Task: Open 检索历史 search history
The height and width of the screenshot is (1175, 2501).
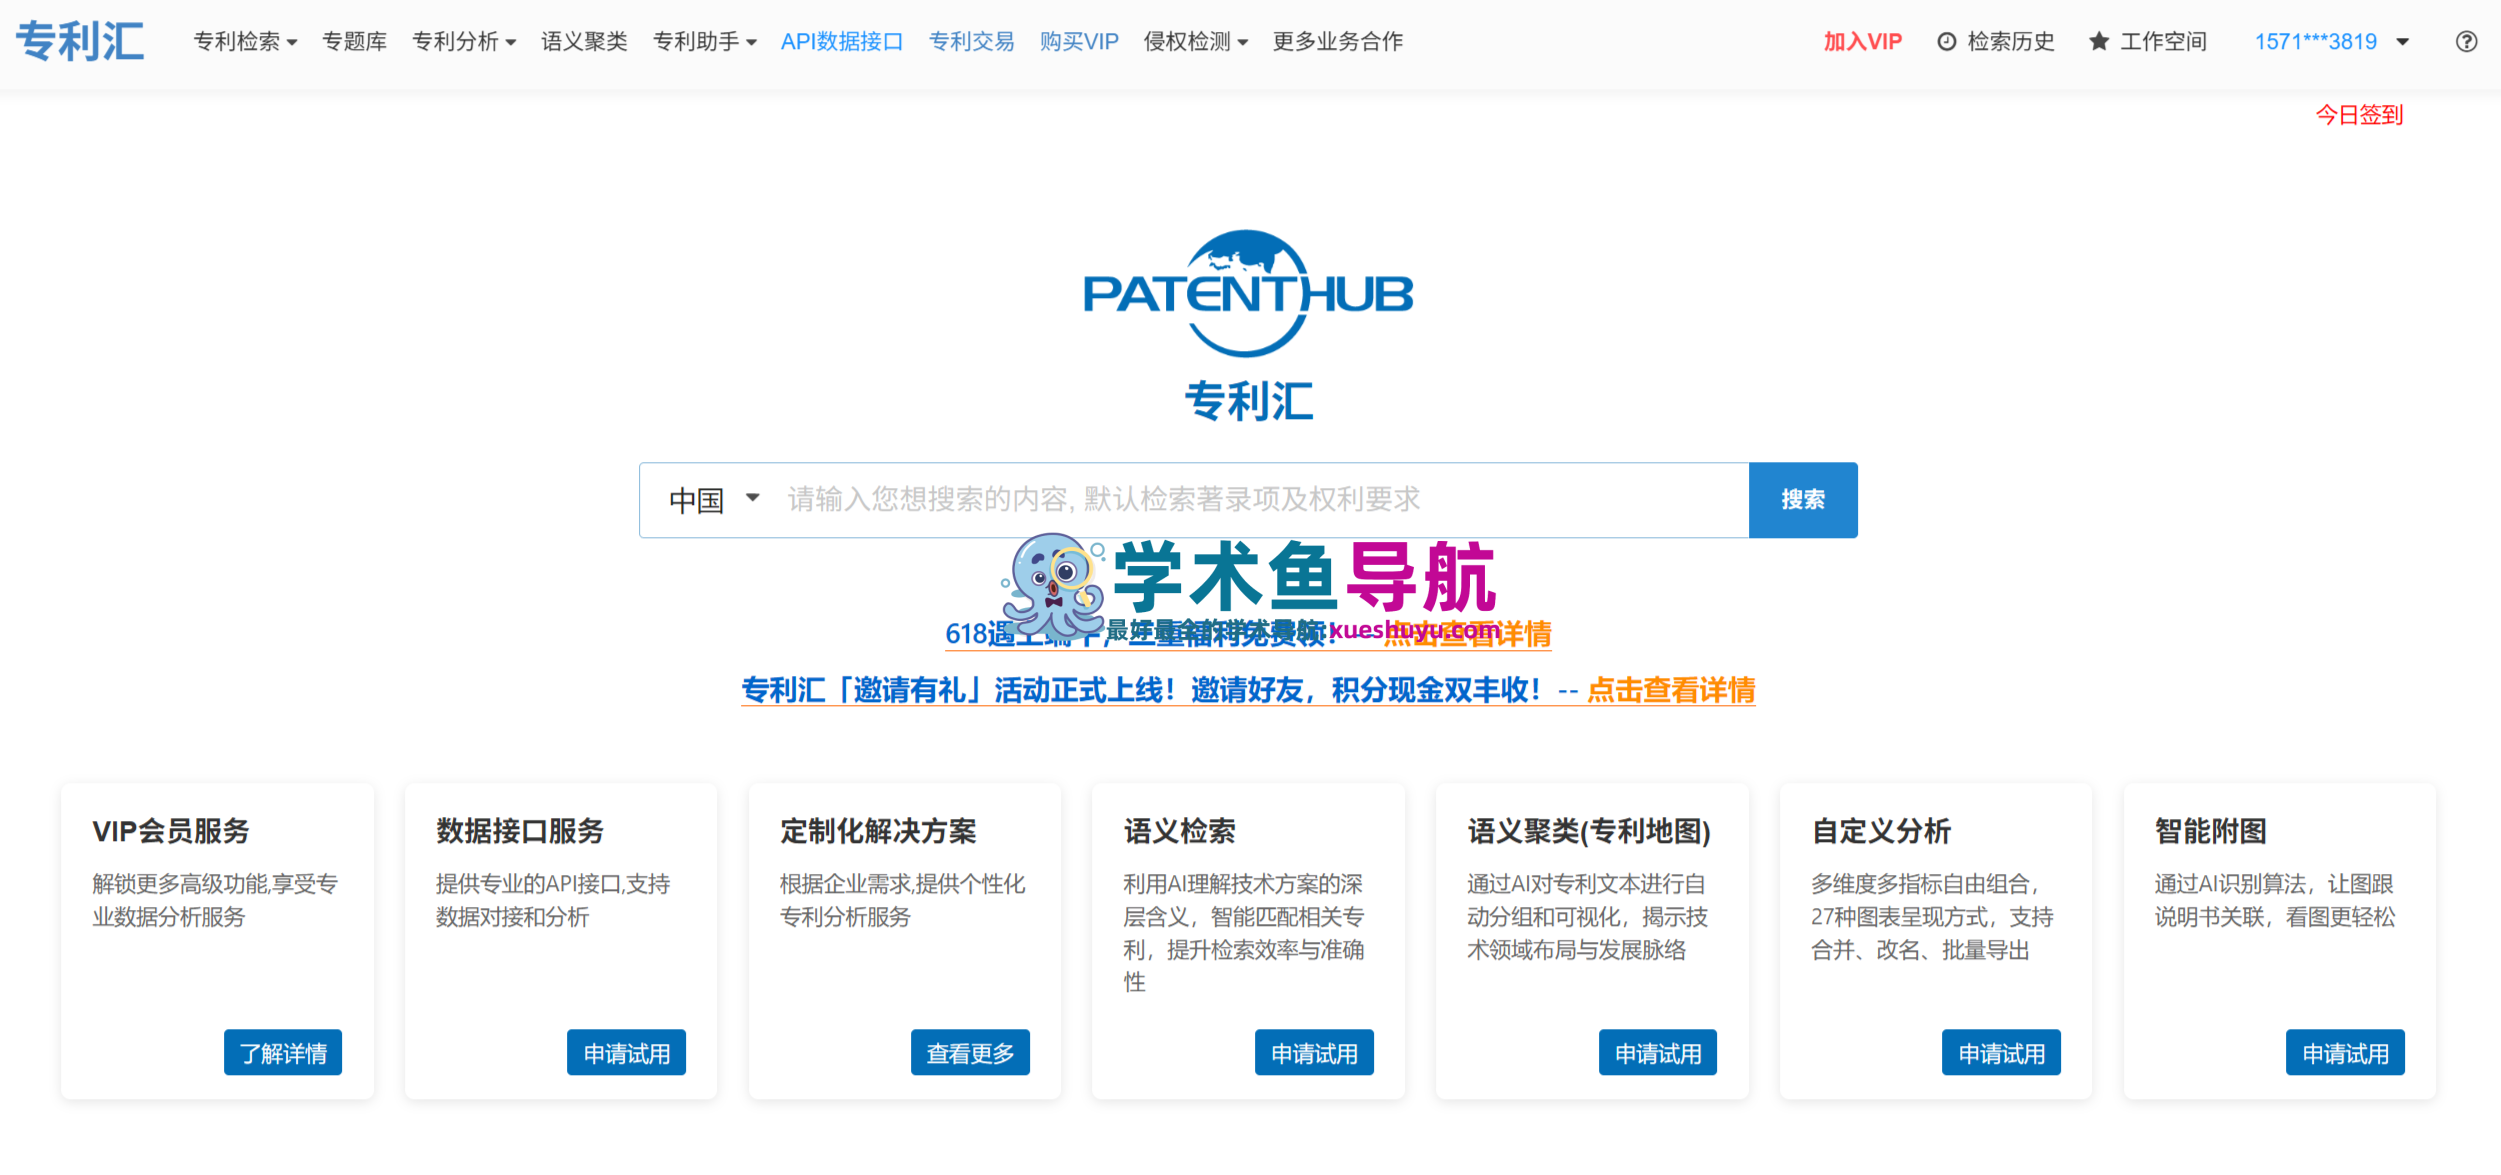Action: pos(1996,42)
